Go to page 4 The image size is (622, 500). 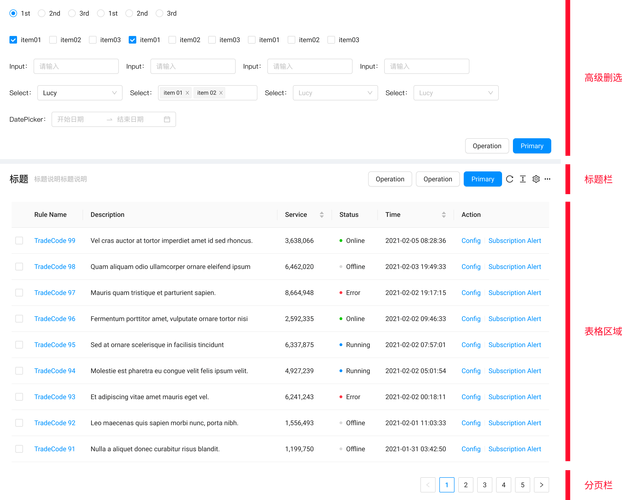pos(503,485)
